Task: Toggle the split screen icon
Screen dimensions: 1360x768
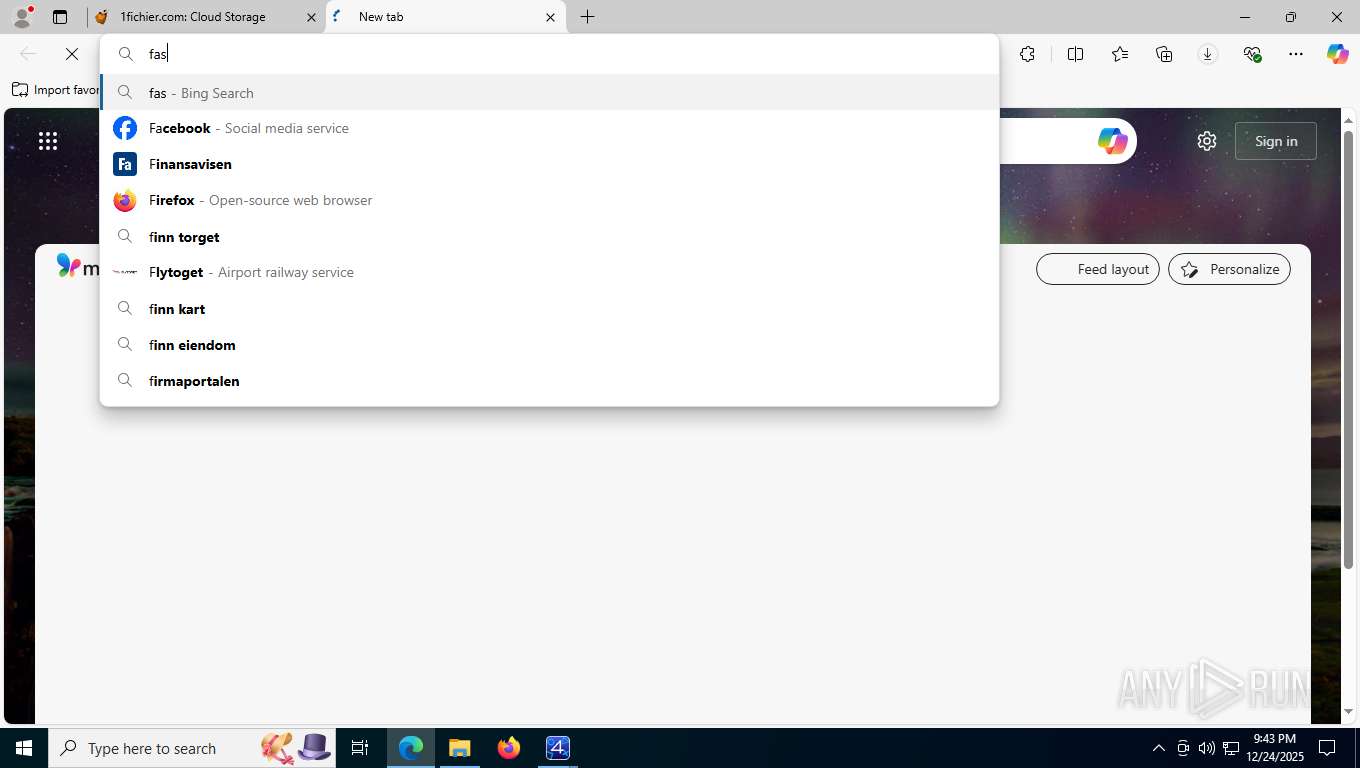Action: (x=1075, y=54)
